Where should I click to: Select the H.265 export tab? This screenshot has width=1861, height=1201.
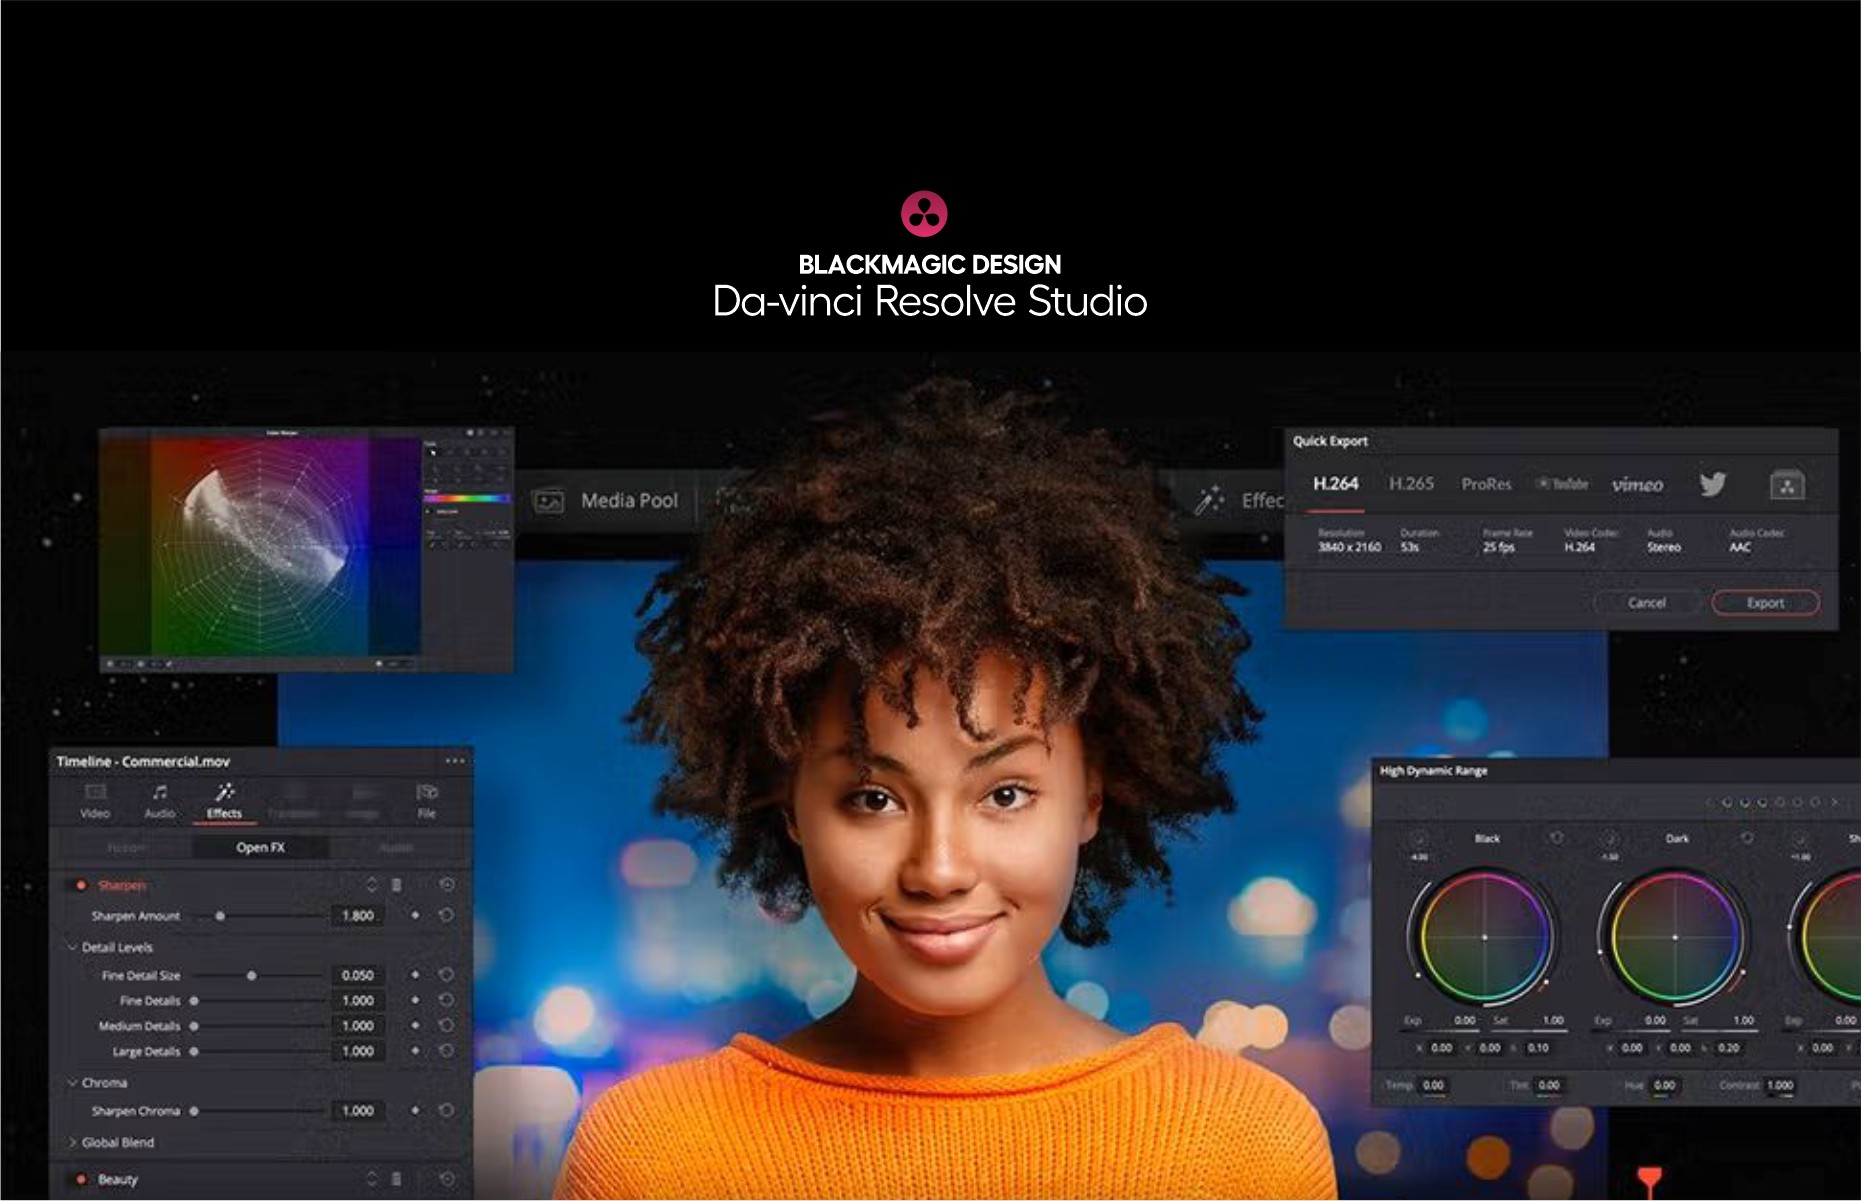(1411, 484)
